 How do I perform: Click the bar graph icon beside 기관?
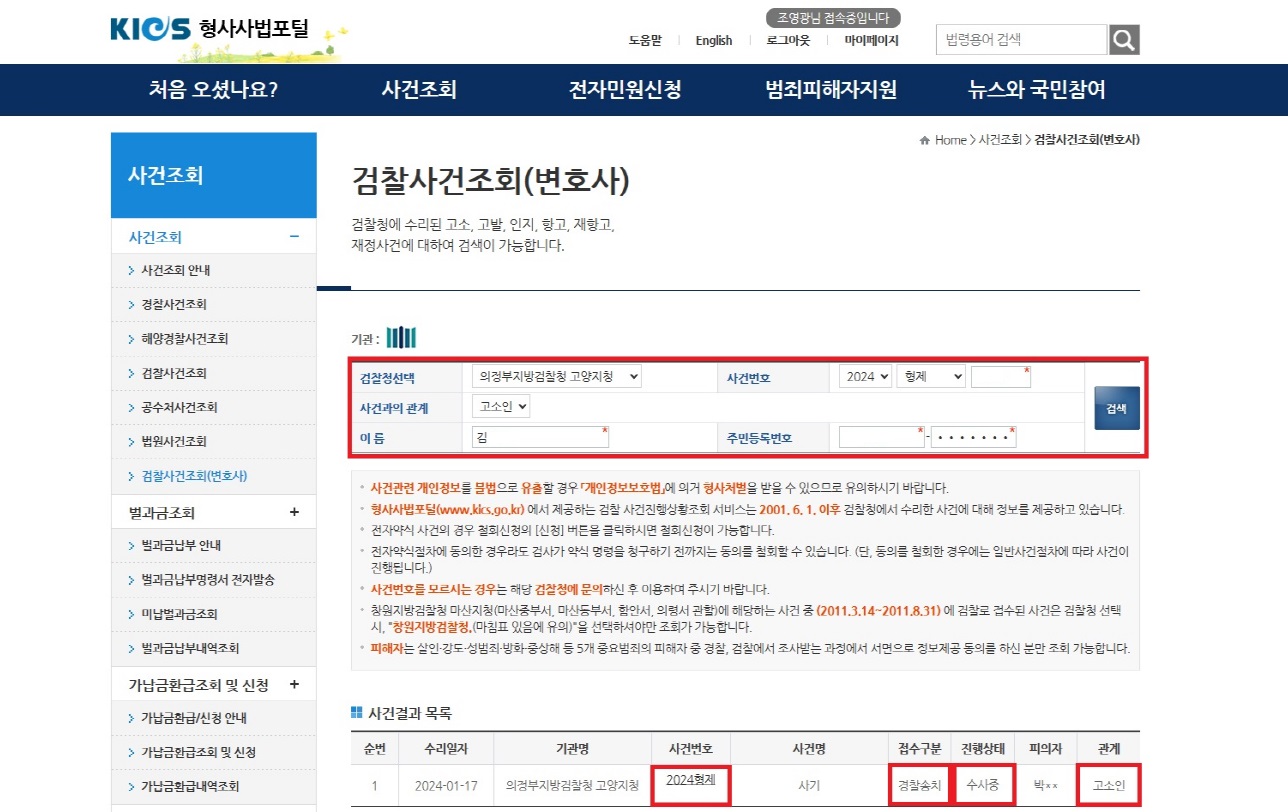tap(400, 337)
